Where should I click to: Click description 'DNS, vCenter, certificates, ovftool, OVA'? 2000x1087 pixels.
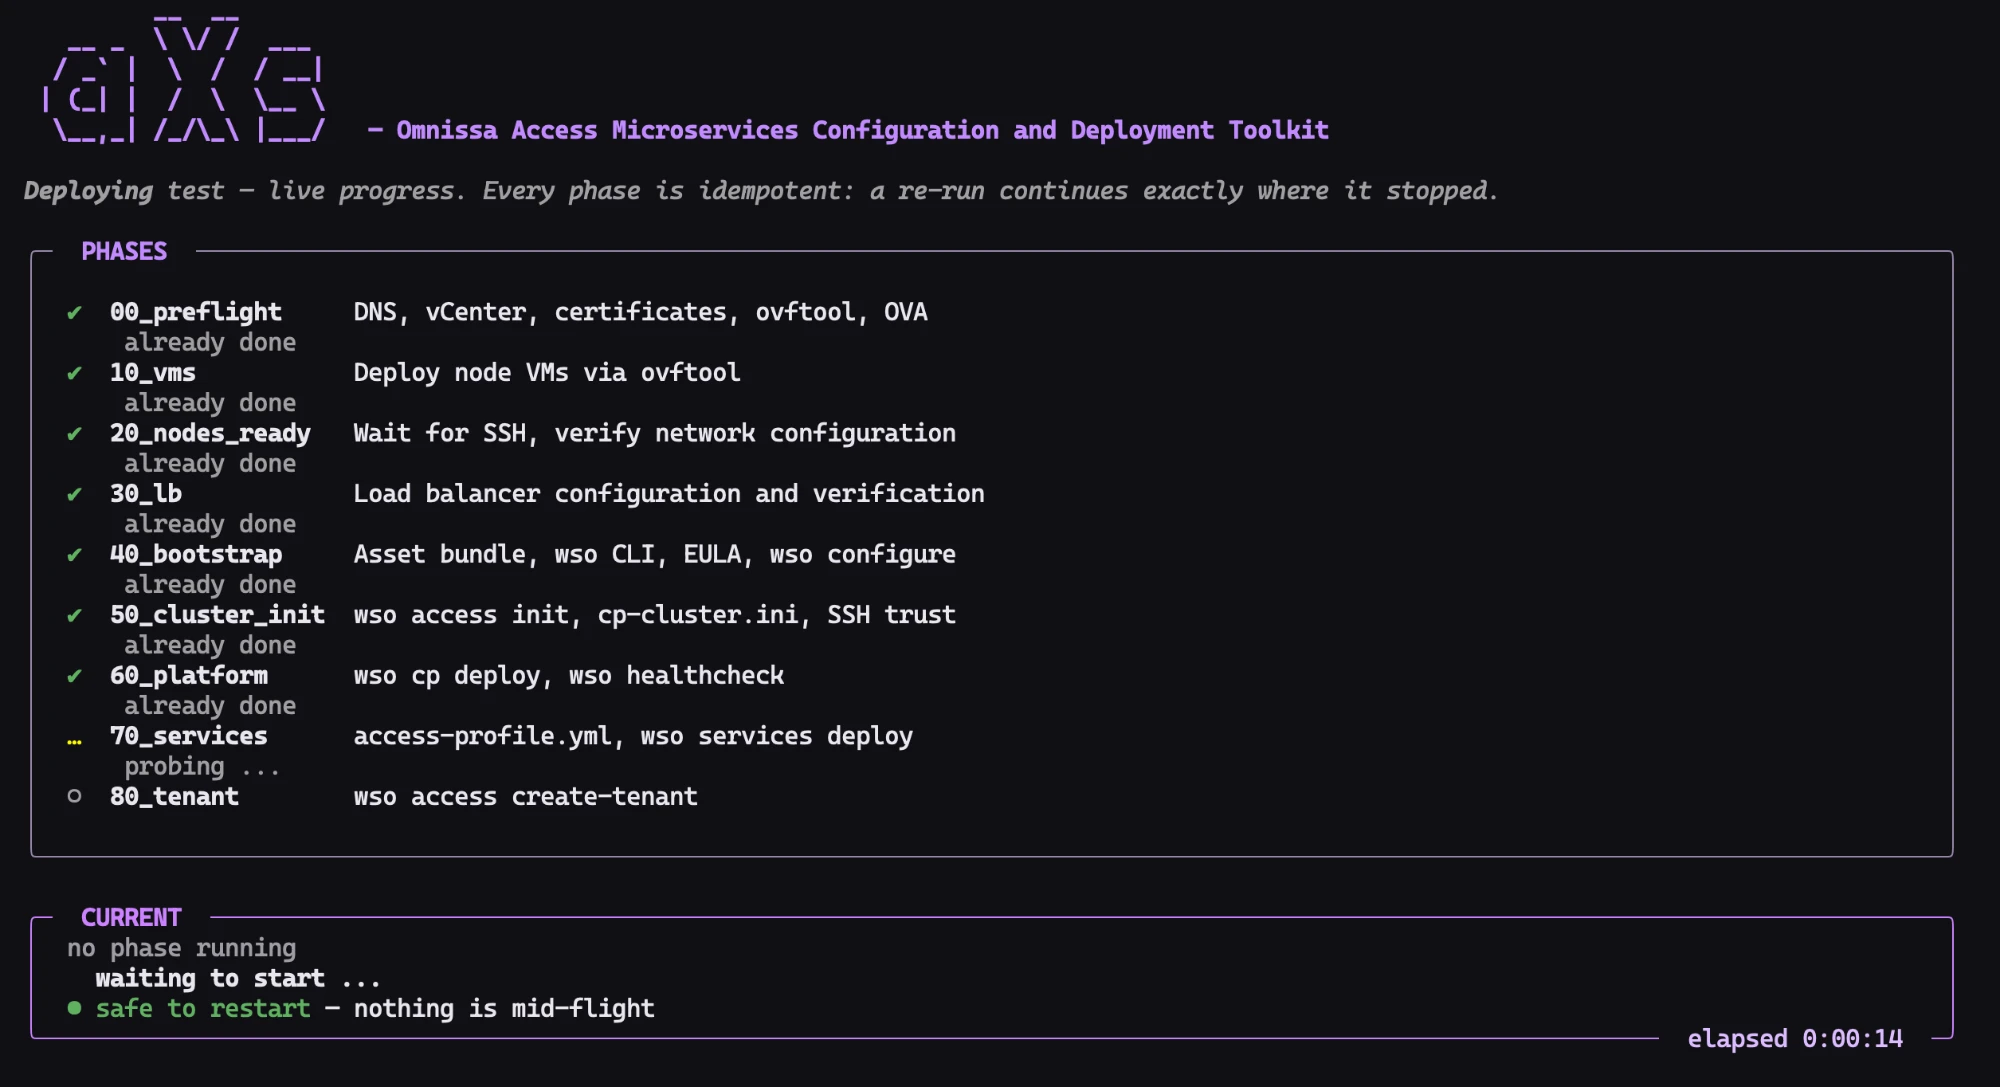point(641,312)
